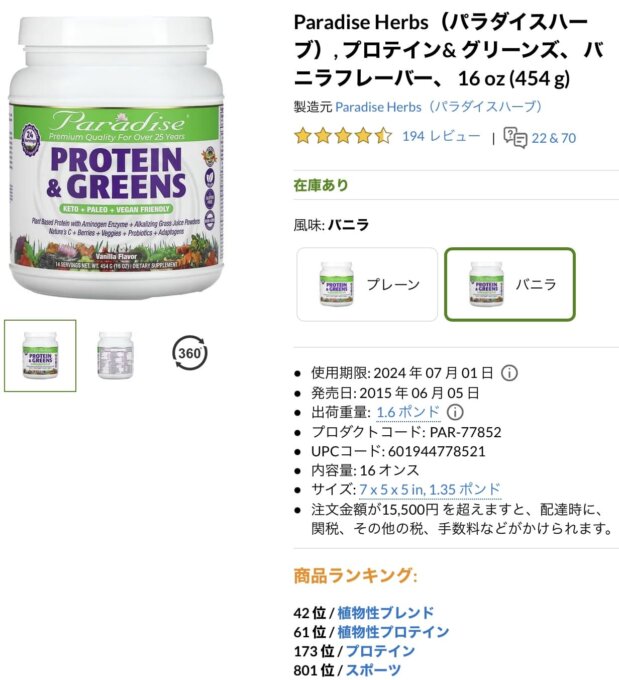This screenshot has height=680, width=619.
Task: Visit the Paradise Herbs manufacturer link
Action: click(x=439, y=107)
